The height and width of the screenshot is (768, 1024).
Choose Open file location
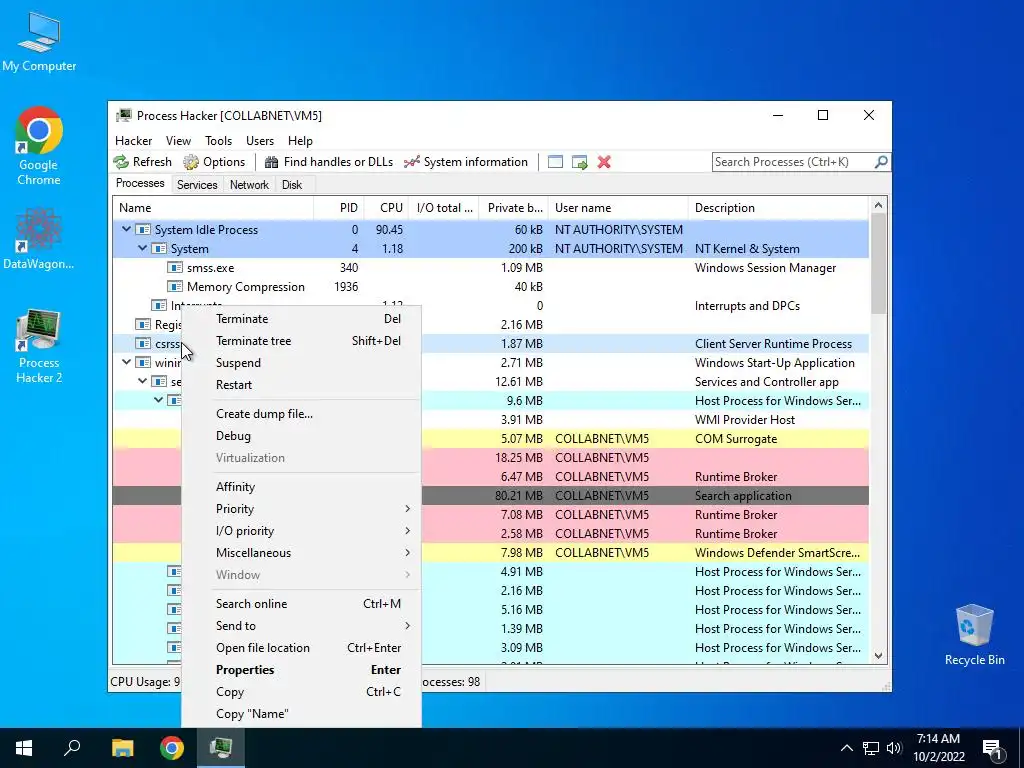pyautogui.click(x=301, y=648)
